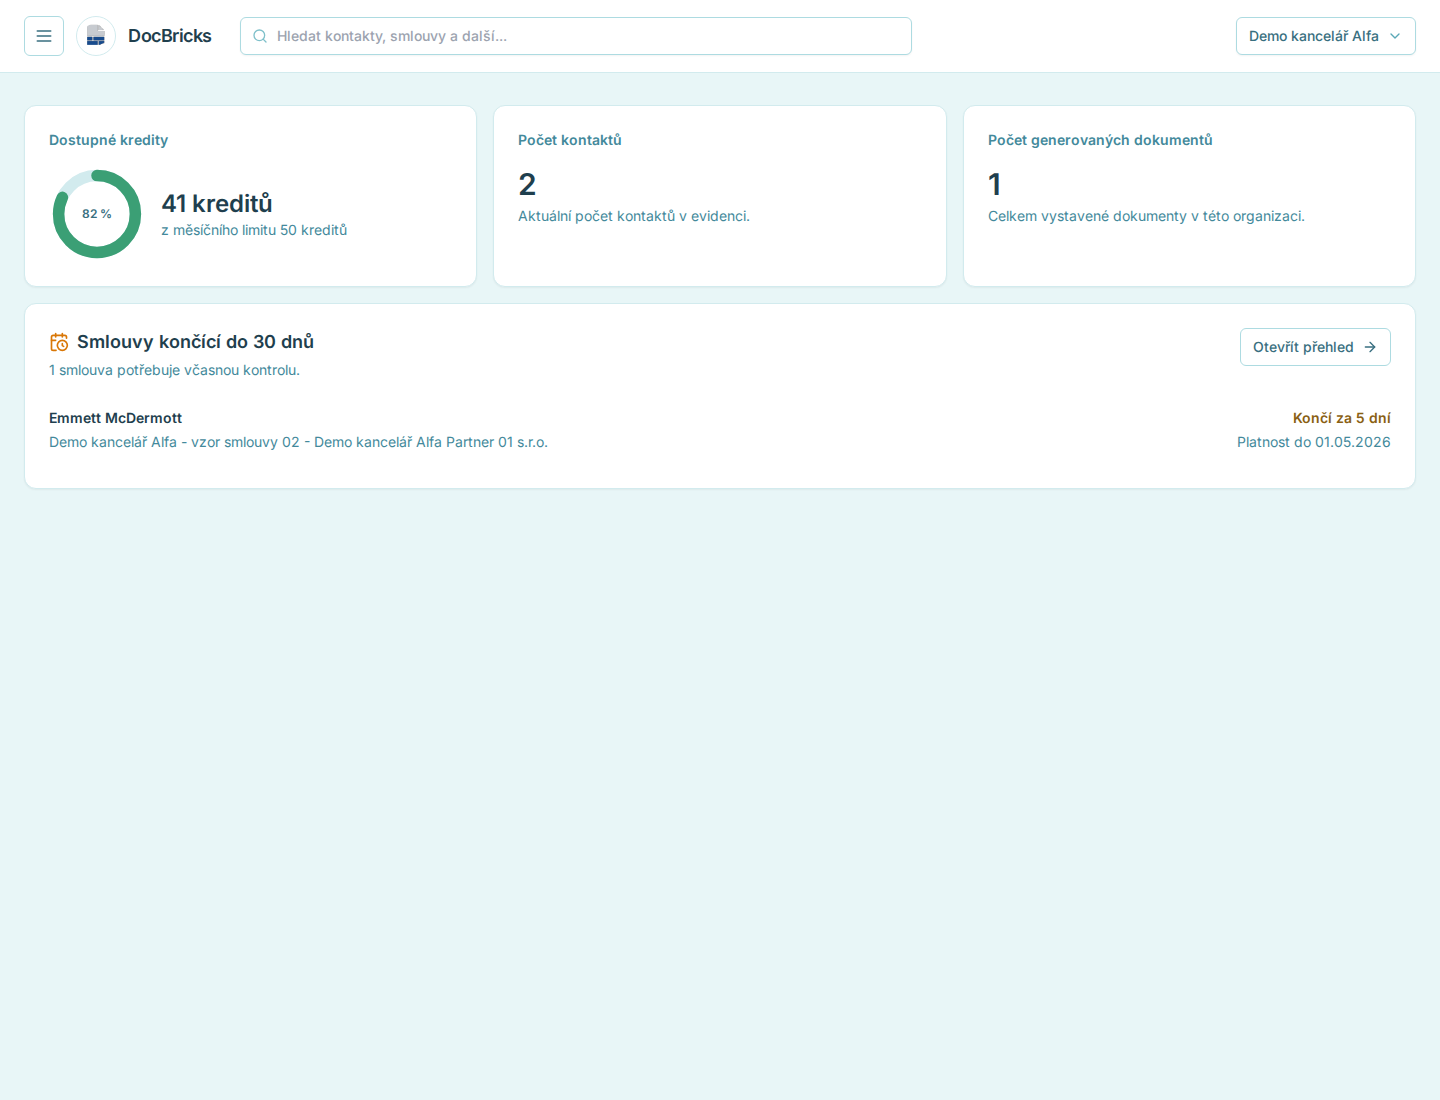Click the Smlouvy končící do 30 dnů heading
The width and height of the screenshot is (1440, 1100).
click(195, 342)
